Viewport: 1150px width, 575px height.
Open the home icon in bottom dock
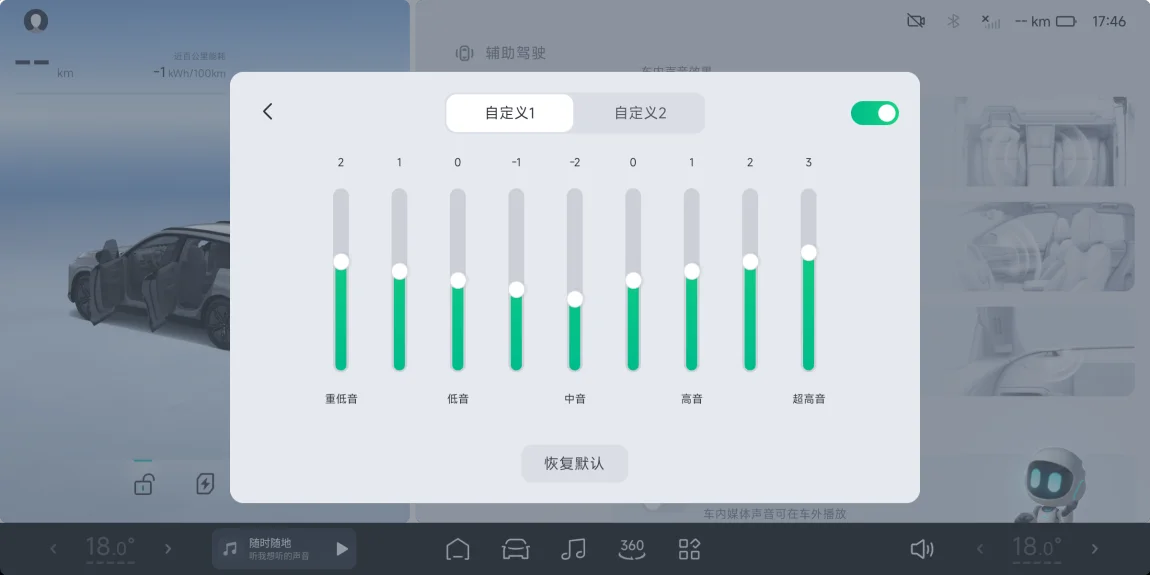coord(458,549)
